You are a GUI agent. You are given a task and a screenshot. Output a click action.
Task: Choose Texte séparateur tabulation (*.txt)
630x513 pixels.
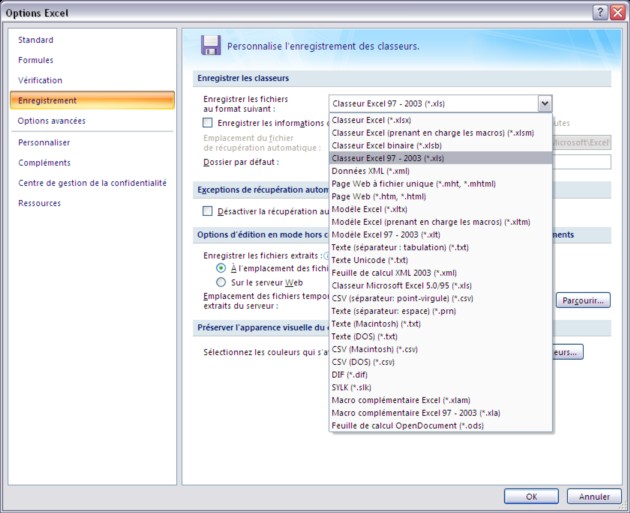coord(440,247)
